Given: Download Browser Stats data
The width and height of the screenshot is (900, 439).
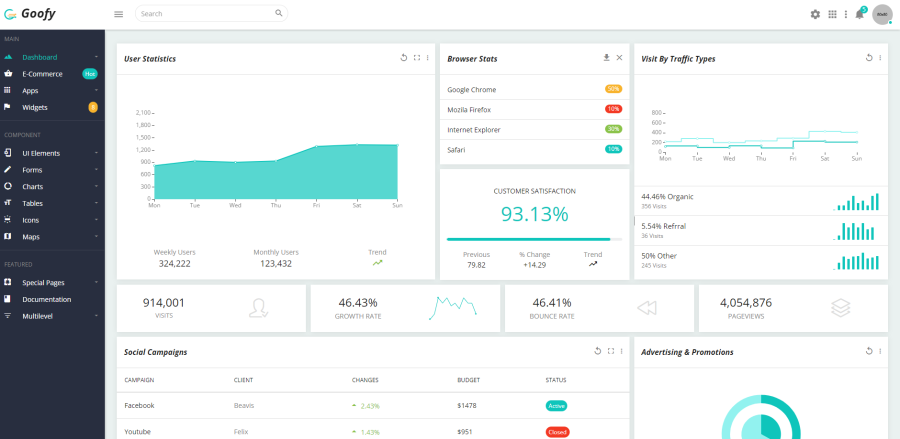Looking at the screenshot, I should pyautogui.click(x=606, y=57).
